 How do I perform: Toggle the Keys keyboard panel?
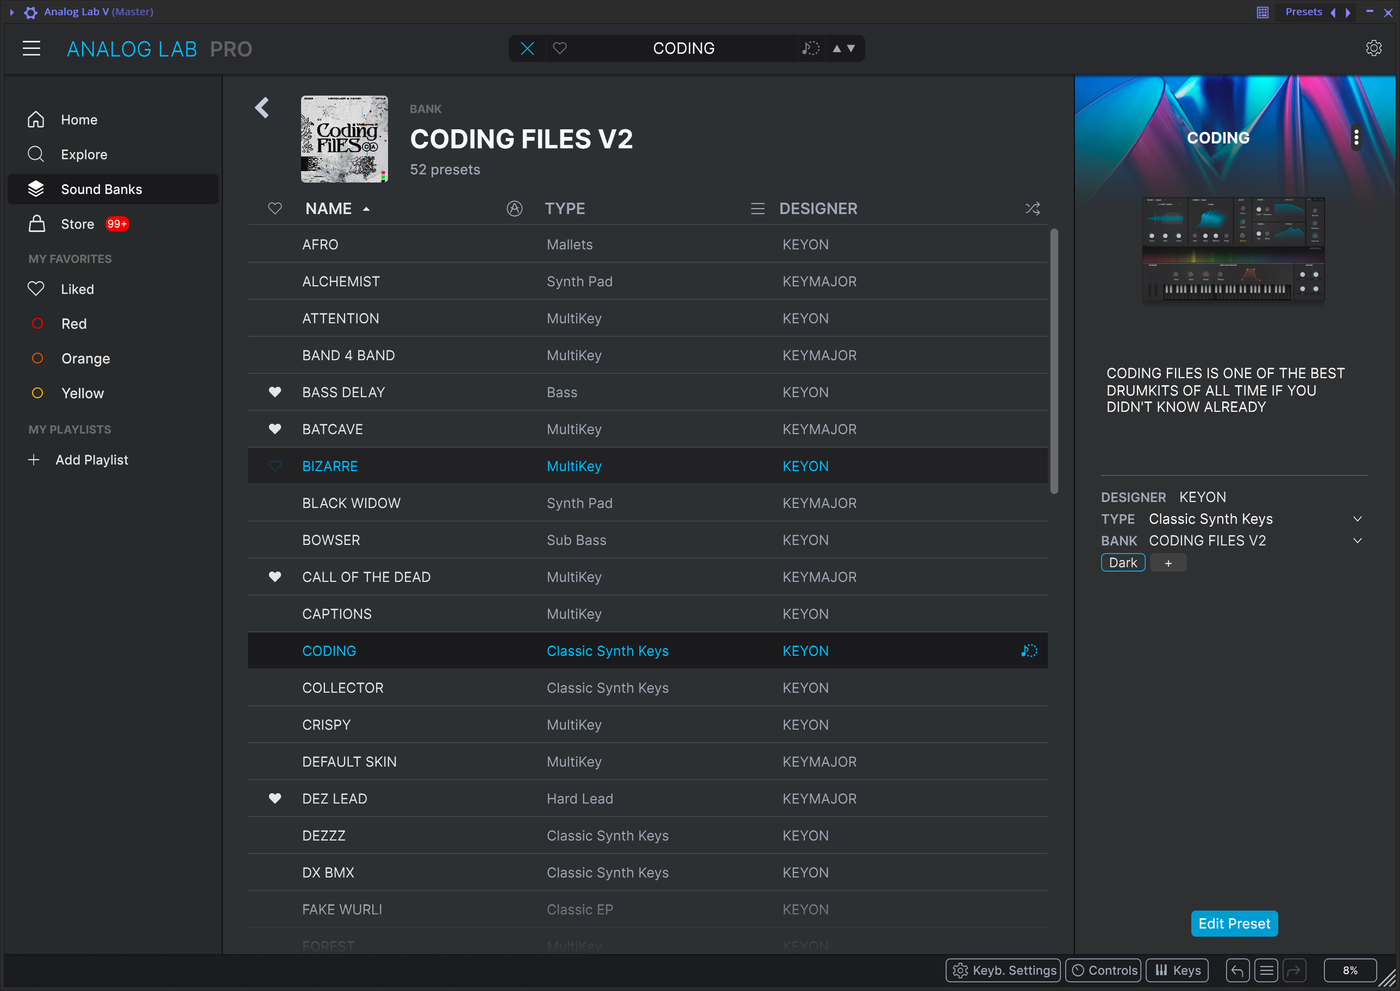pyautogui.click(x=1177, y=970)
